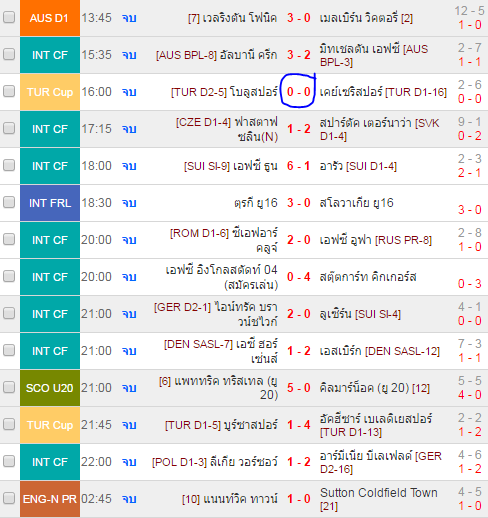Open stats 12 - 5 for AUS D1 match
The width and height of the screenshot is (488, 518).
(469, 11)
